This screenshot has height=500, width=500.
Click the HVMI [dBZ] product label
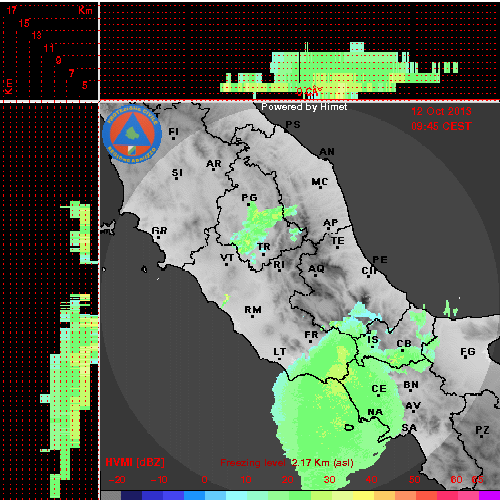pyautogui.click(x=135, y=462)
